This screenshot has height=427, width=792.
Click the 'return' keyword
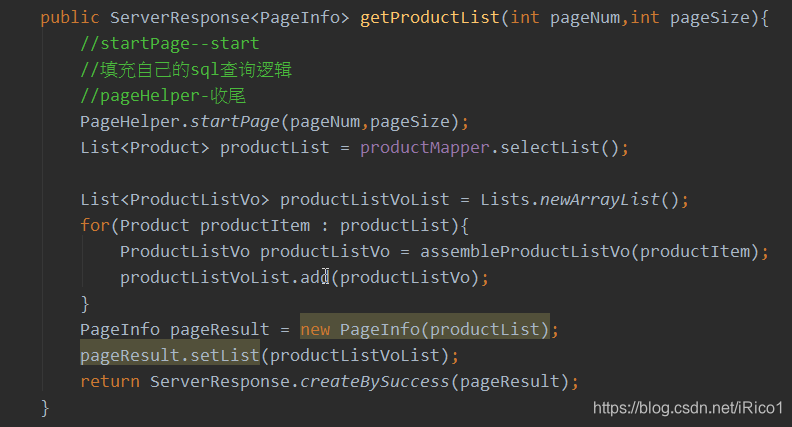pyautogui.click(x=110, y=382)
